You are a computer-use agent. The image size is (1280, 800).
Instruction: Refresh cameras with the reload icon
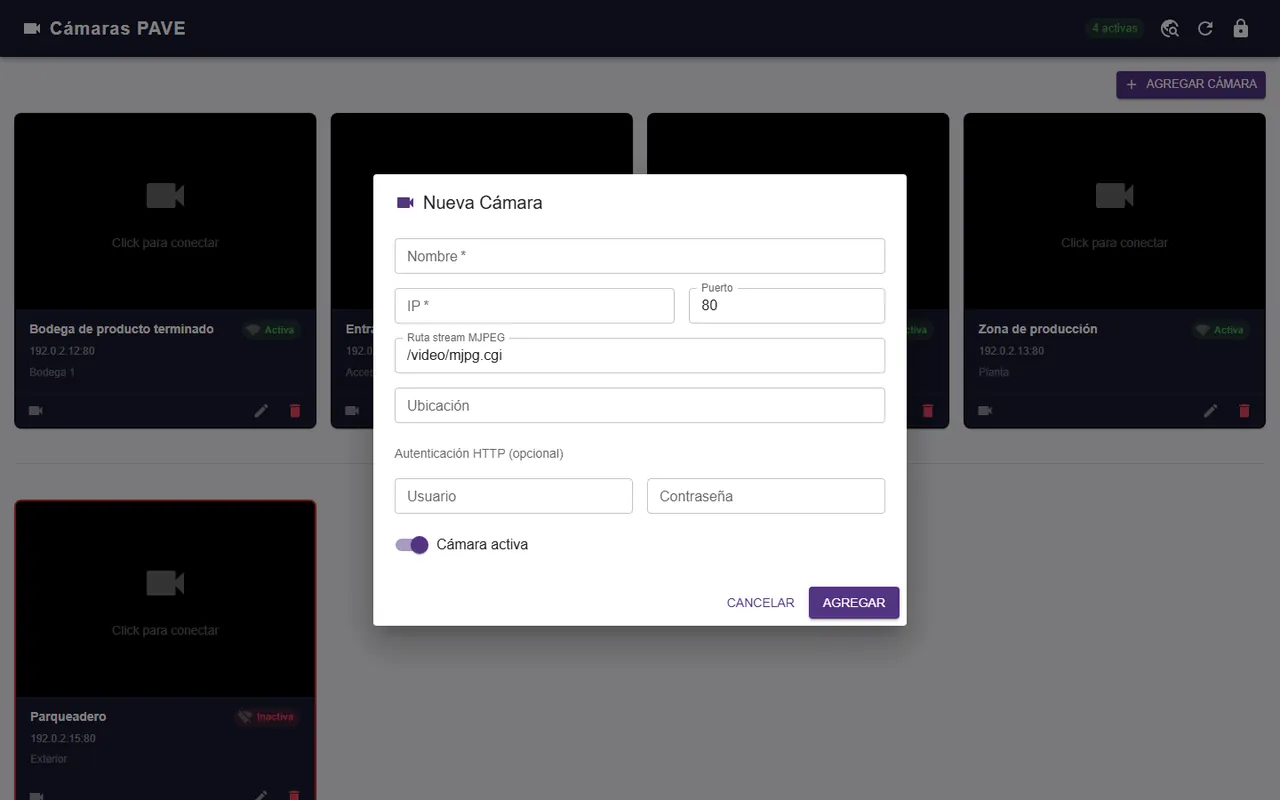pos(1205,28)
